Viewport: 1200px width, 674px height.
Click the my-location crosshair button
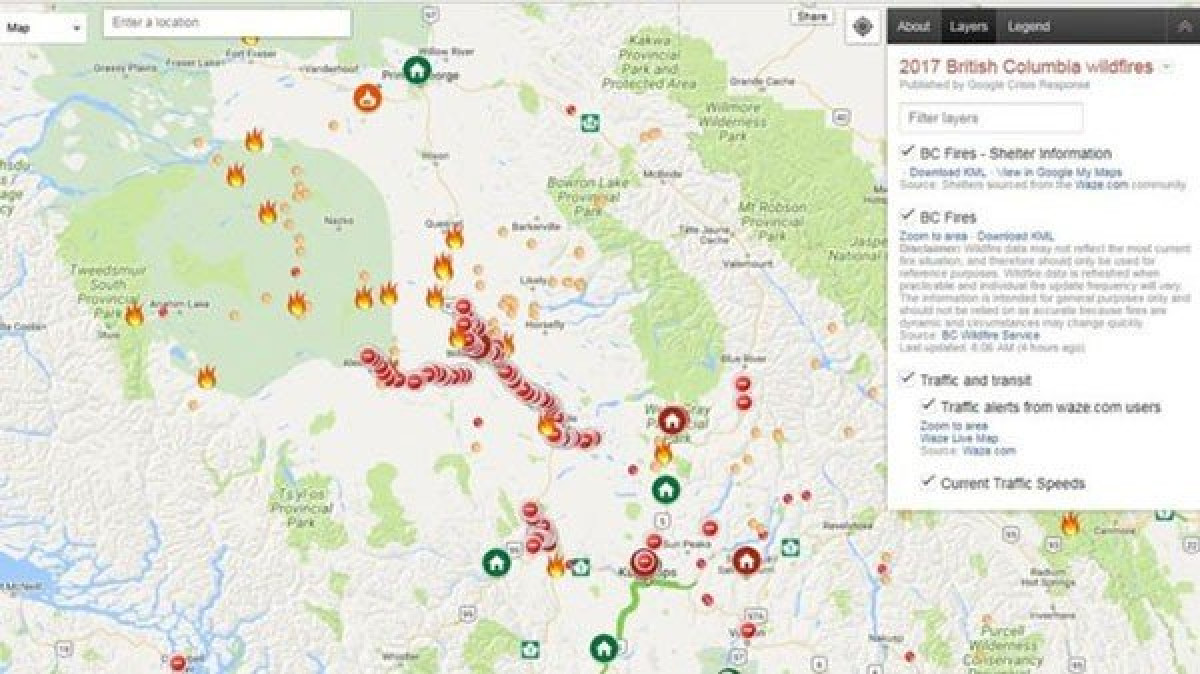pos(863,27)
